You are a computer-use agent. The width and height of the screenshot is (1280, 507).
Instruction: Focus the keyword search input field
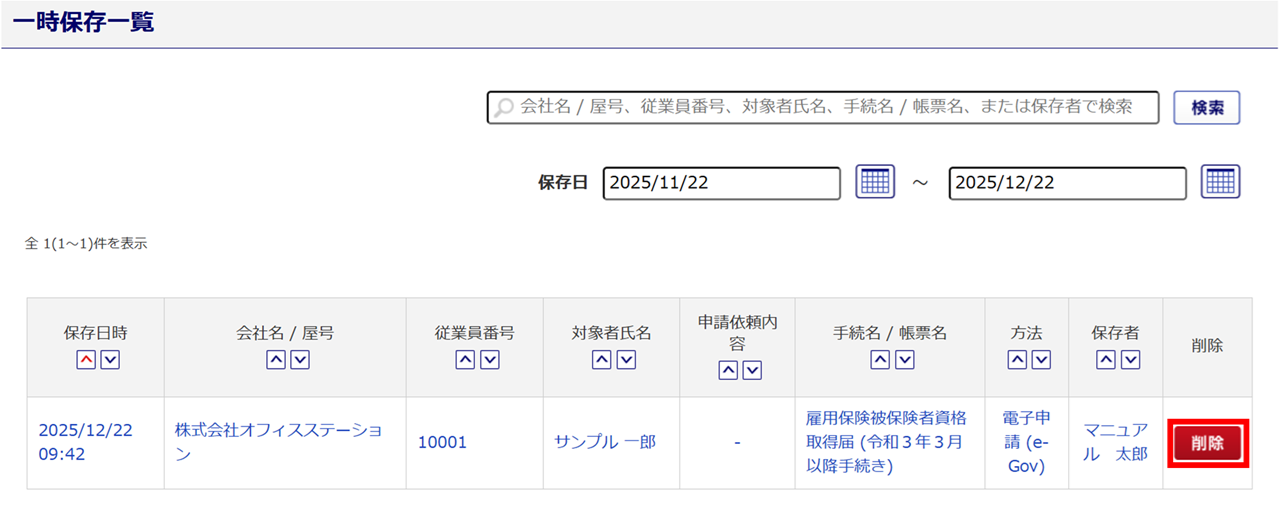click(830, 107)
